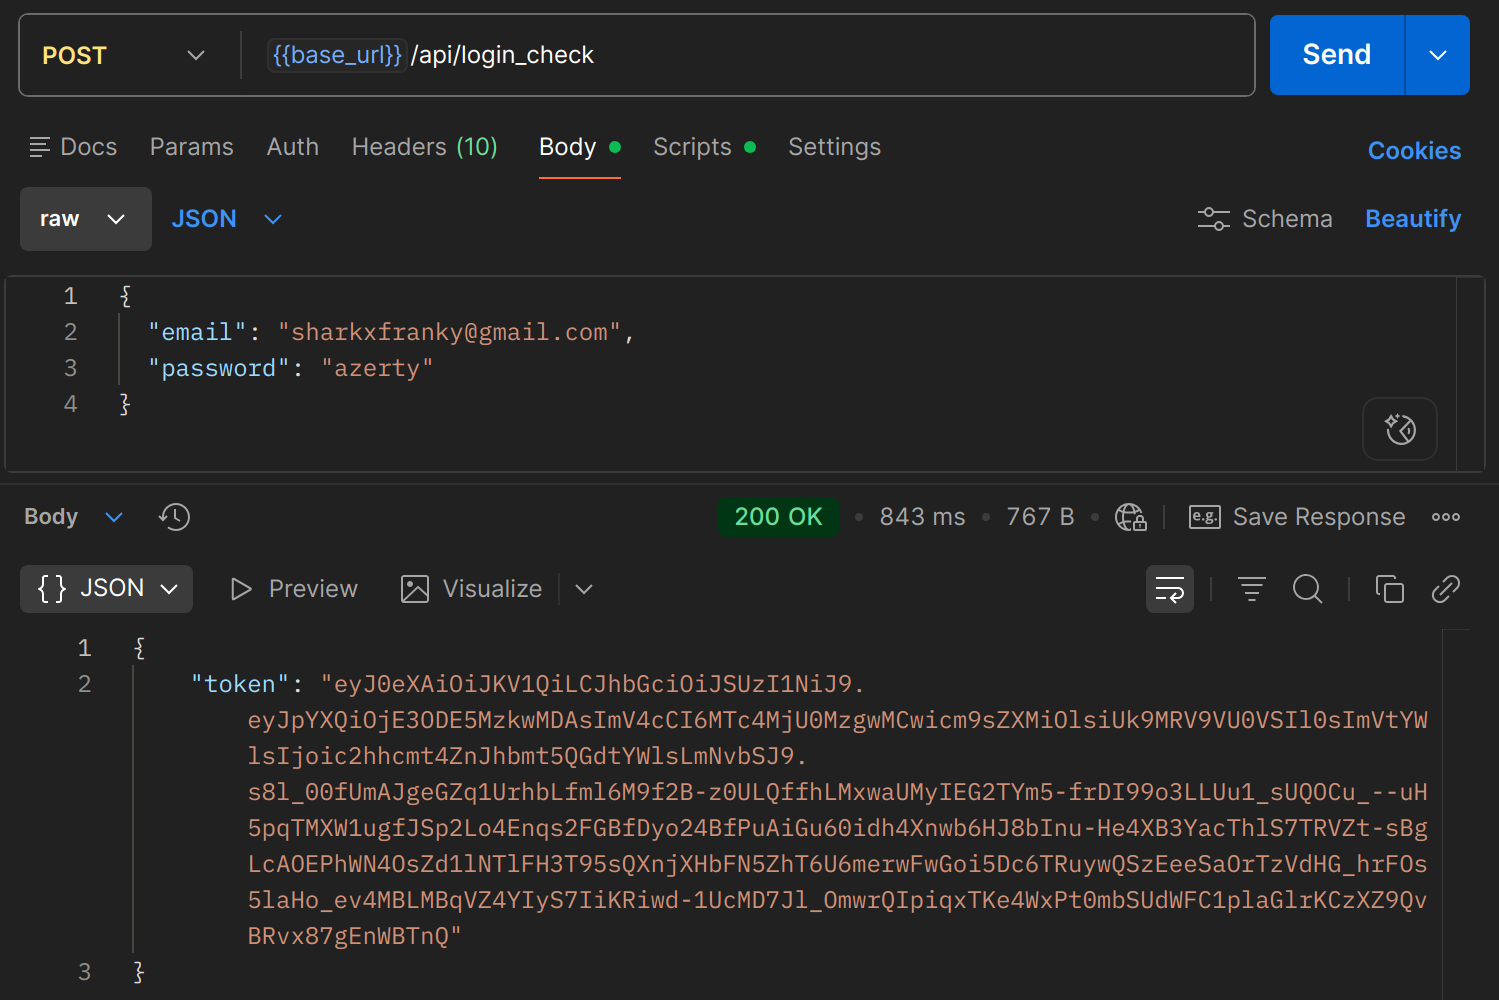This screenshot has height=1000, width=1499.
Task: Open the Cookies link
Action: [x=1414, y=151]
